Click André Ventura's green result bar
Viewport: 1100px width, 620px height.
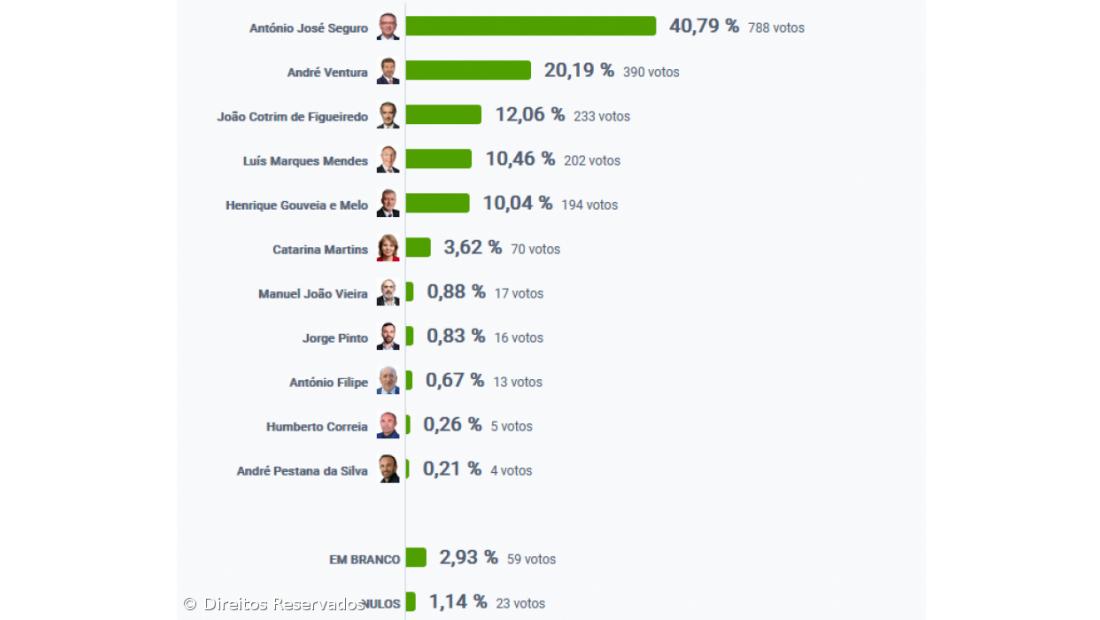[x=468, y=71]
